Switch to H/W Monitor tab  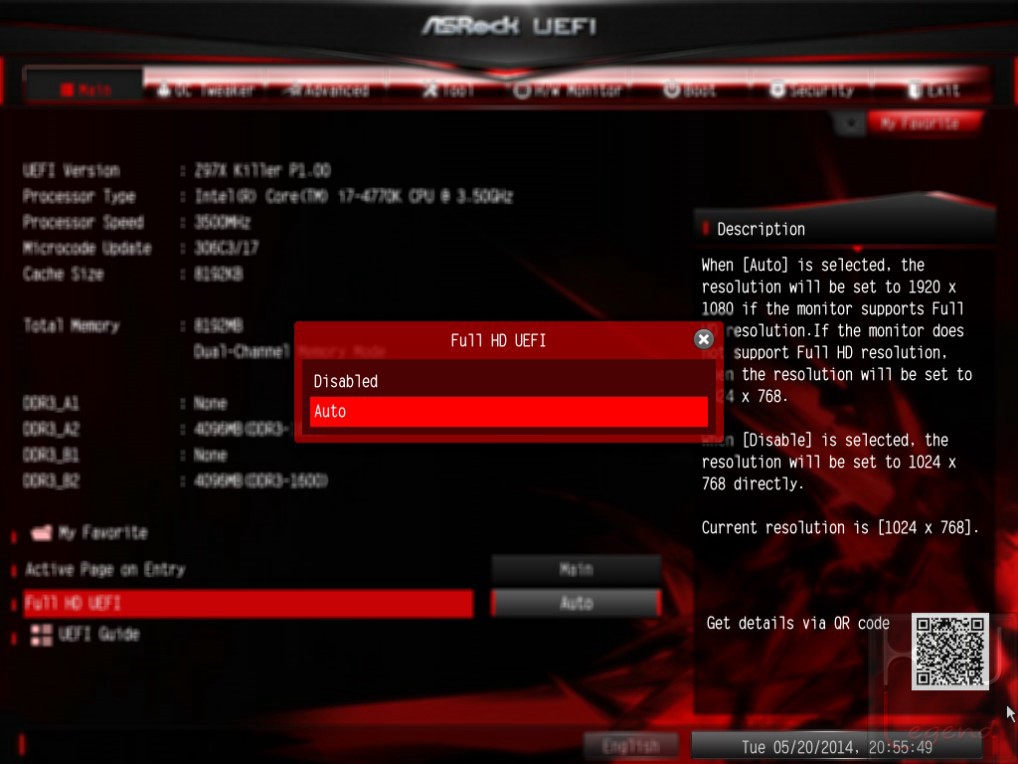pyautogui.click(x=567, y=90)
